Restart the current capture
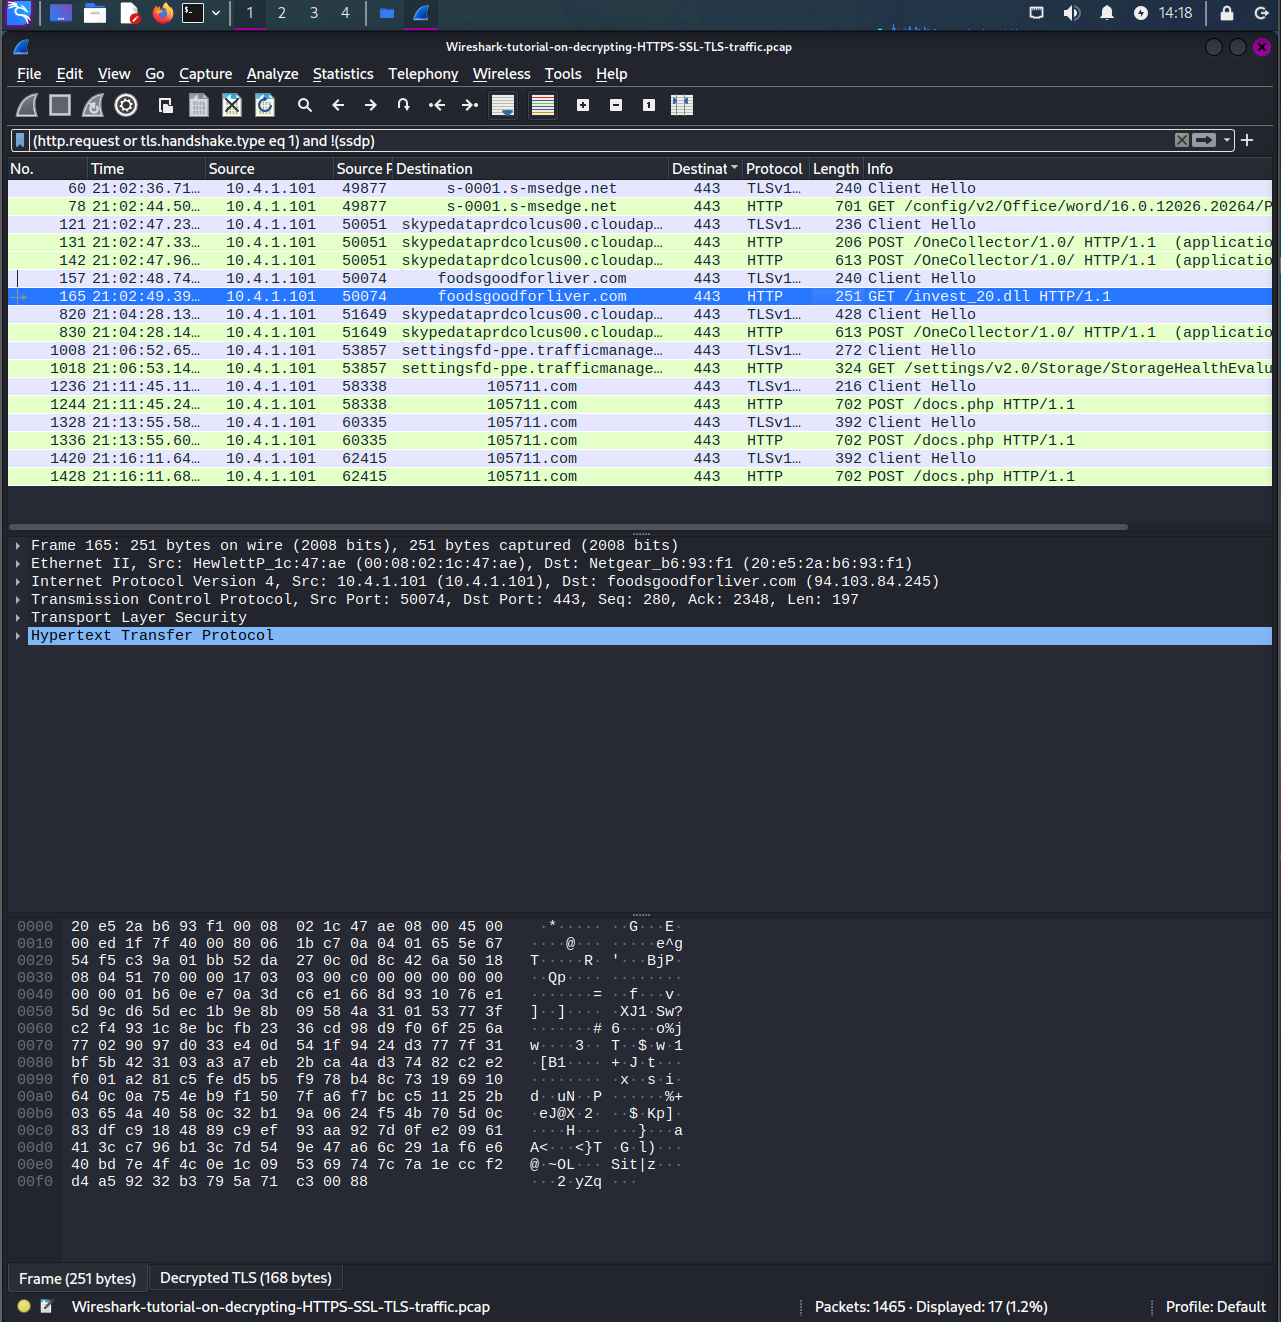Screen dimensions: 1281x1322 pyautogui.click(x=93, y=105)
